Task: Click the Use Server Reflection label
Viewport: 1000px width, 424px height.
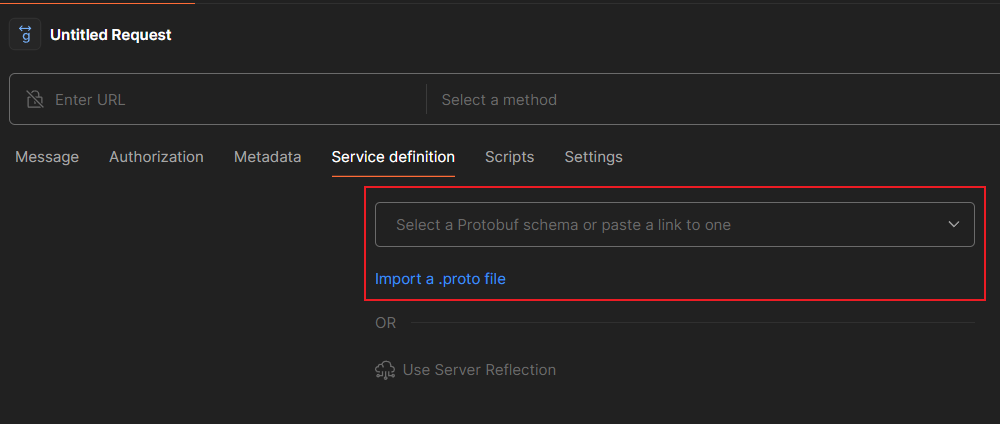Action: tap(479, 370)
